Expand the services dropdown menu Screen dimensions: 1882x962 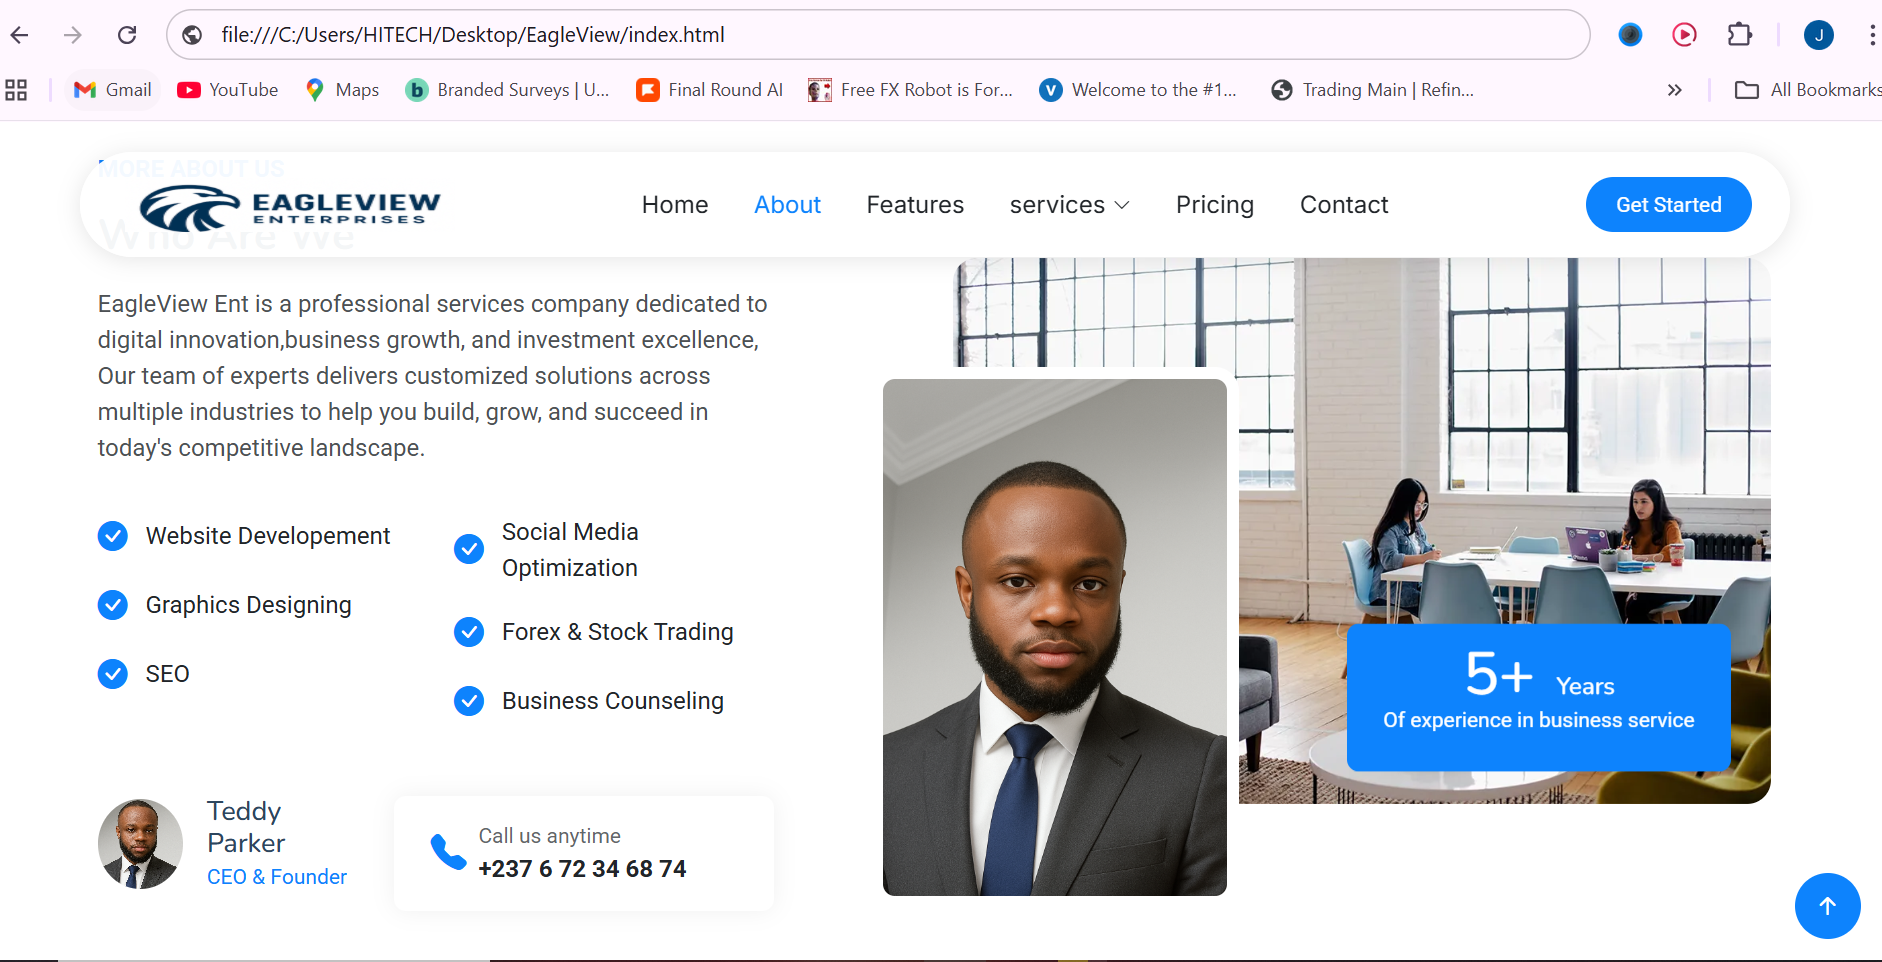click(x=1069, y=205)
